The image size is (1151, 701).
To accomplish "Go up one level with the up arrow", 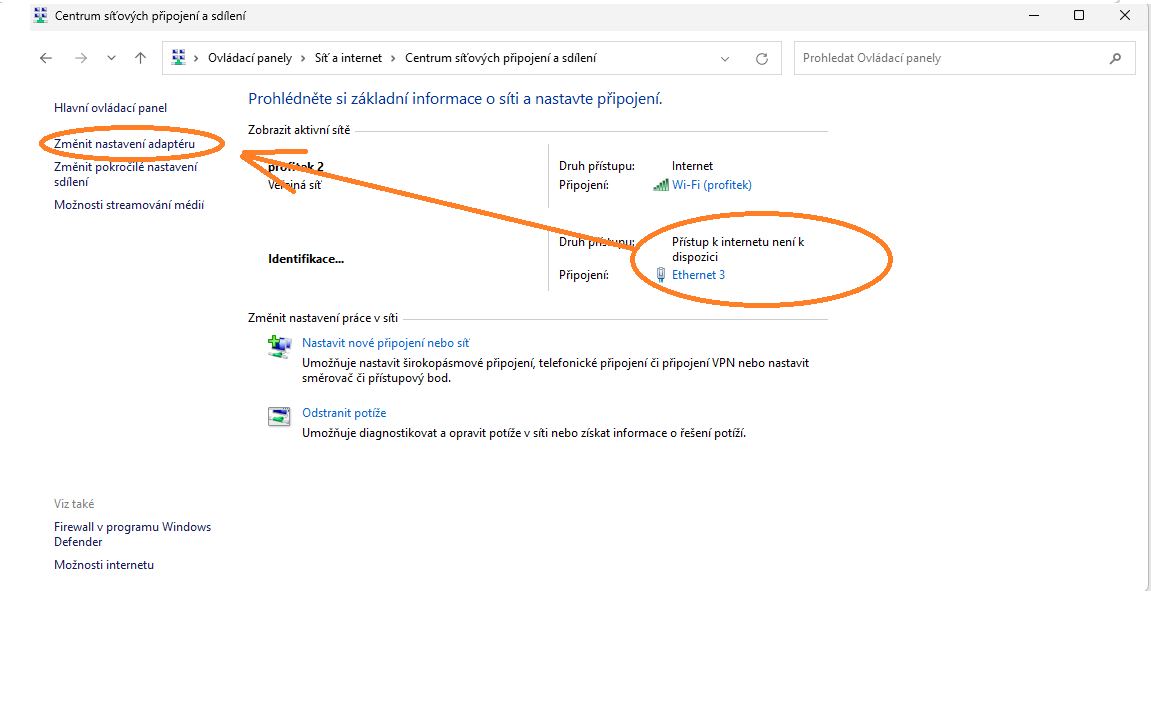I will [x=140, y=58].
